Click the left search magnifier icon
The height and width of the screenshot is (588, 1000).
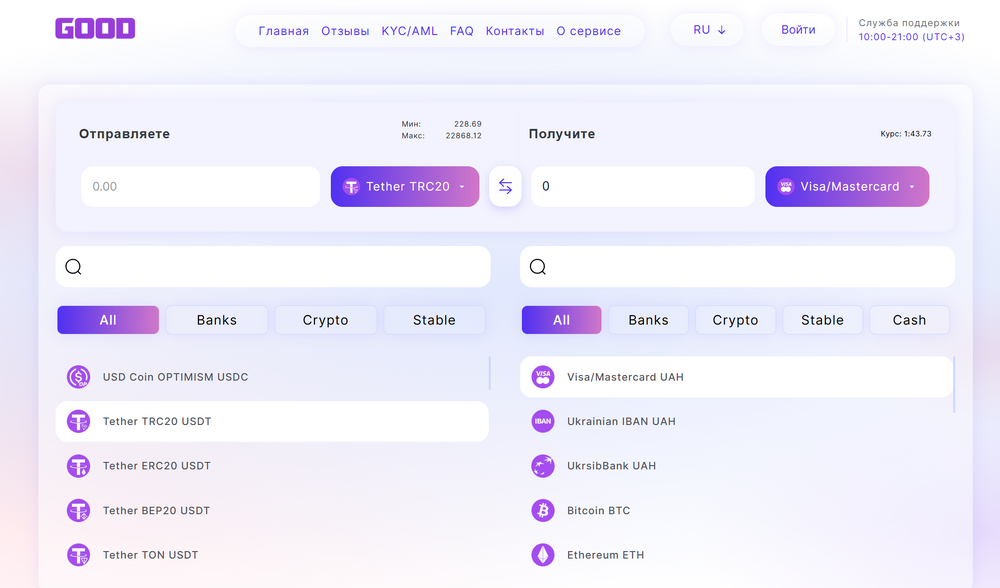click(x=73, y=267)
